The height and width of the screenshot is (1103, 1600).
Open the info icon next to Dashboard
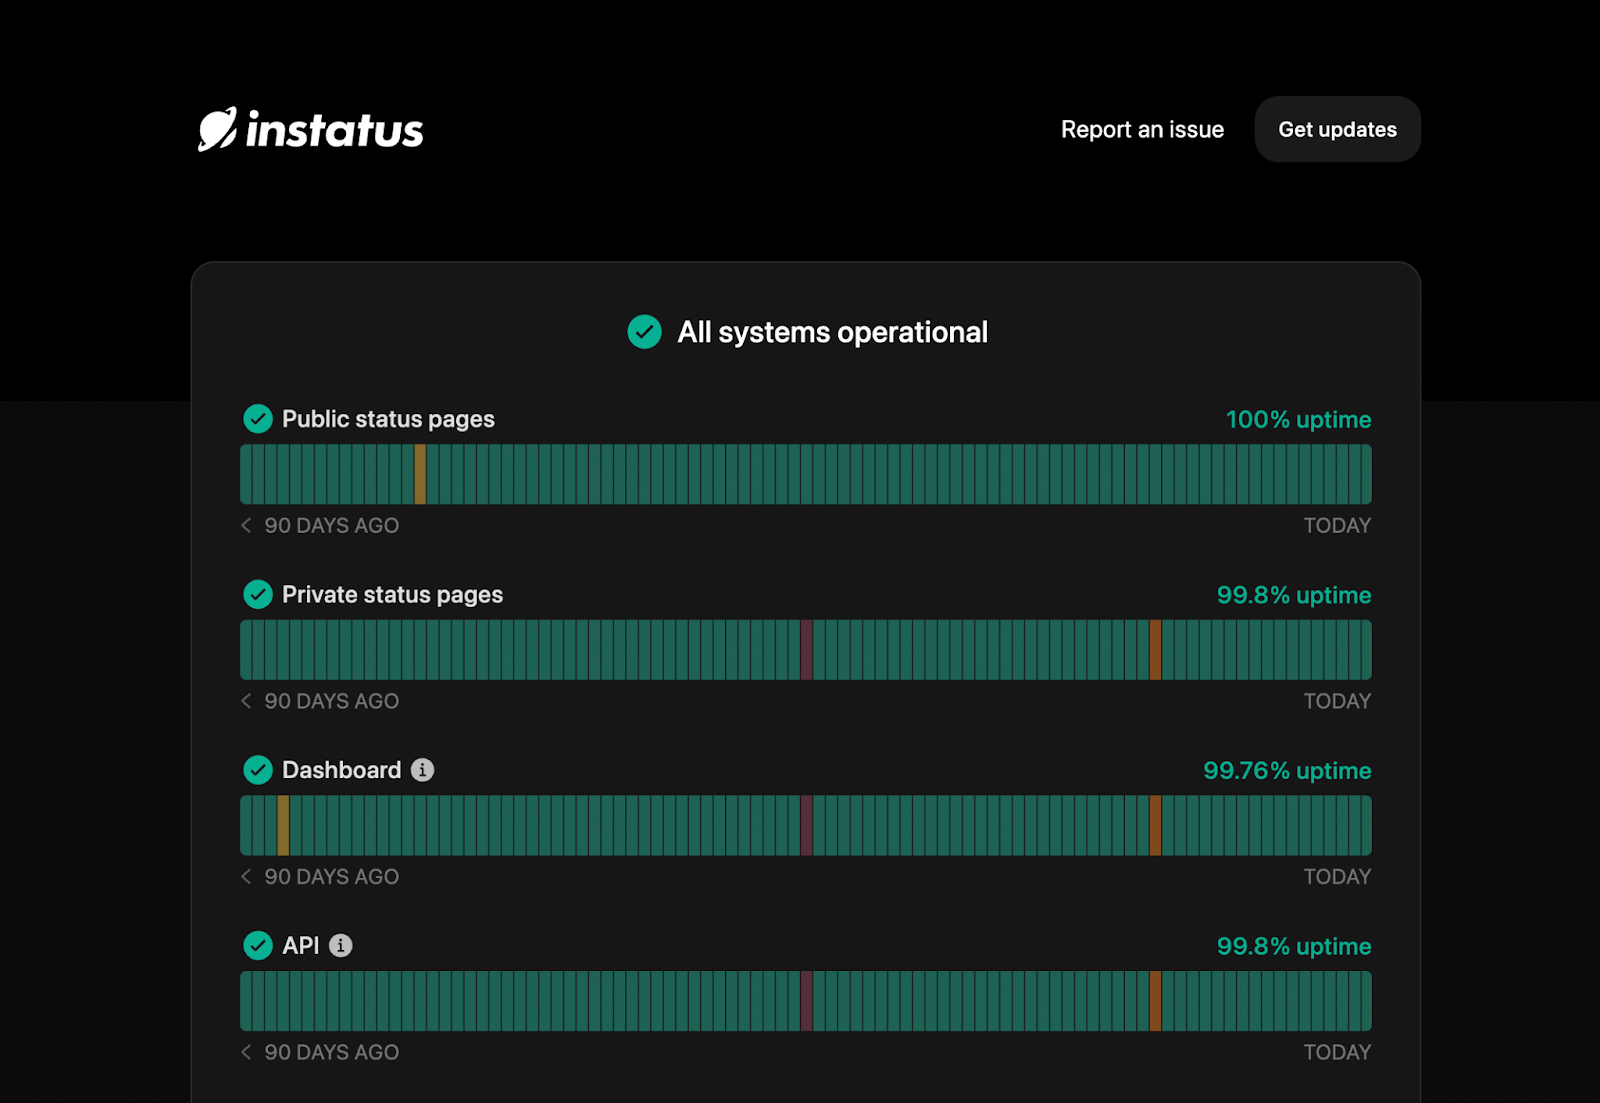(423, 770)
